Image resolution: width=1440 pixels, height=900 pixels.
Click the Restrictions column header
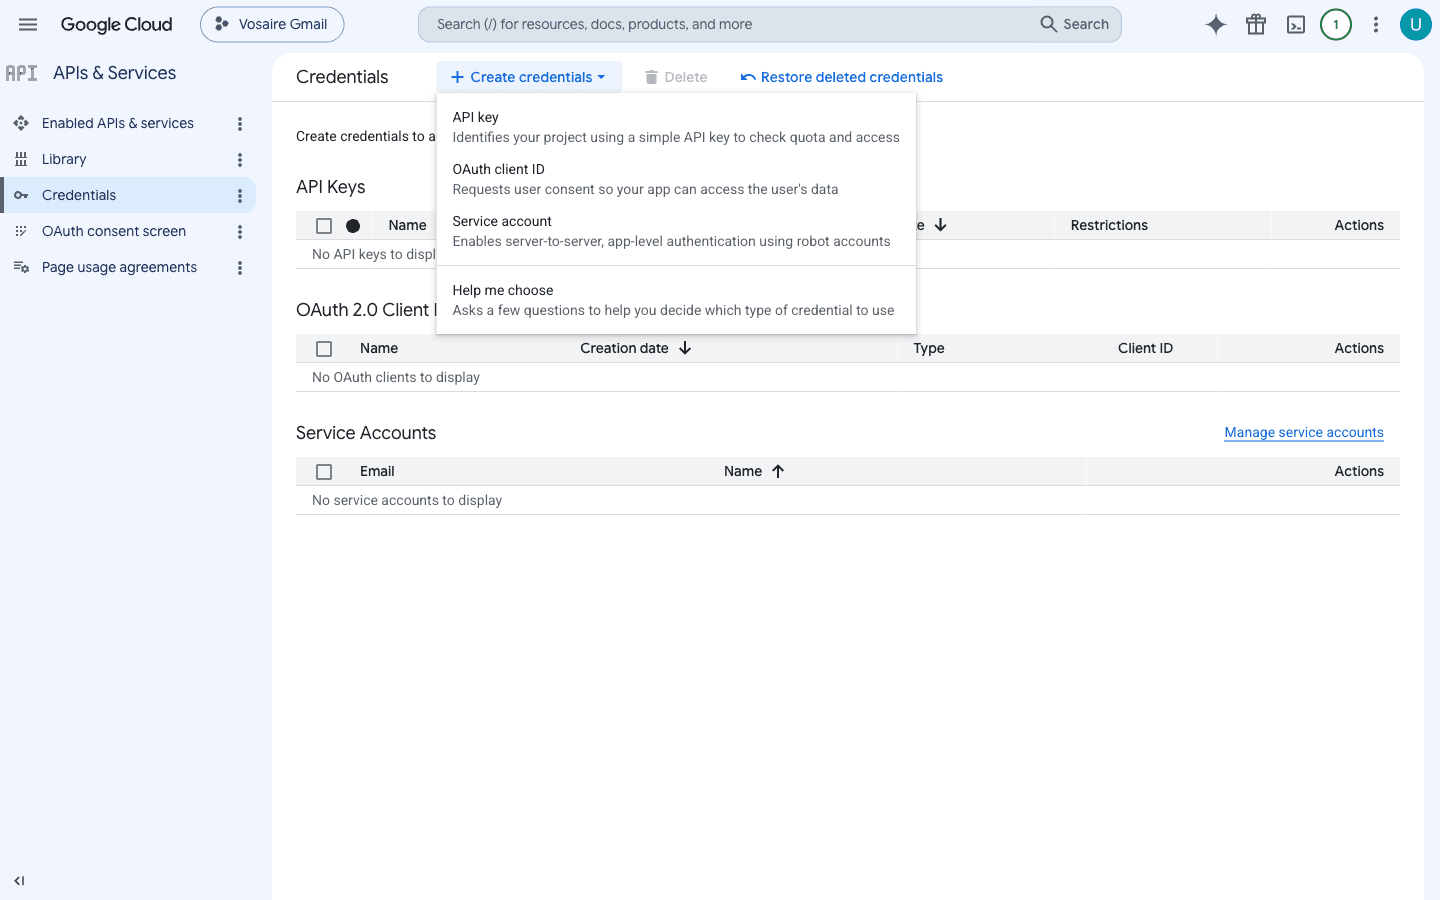point(1109,225)
